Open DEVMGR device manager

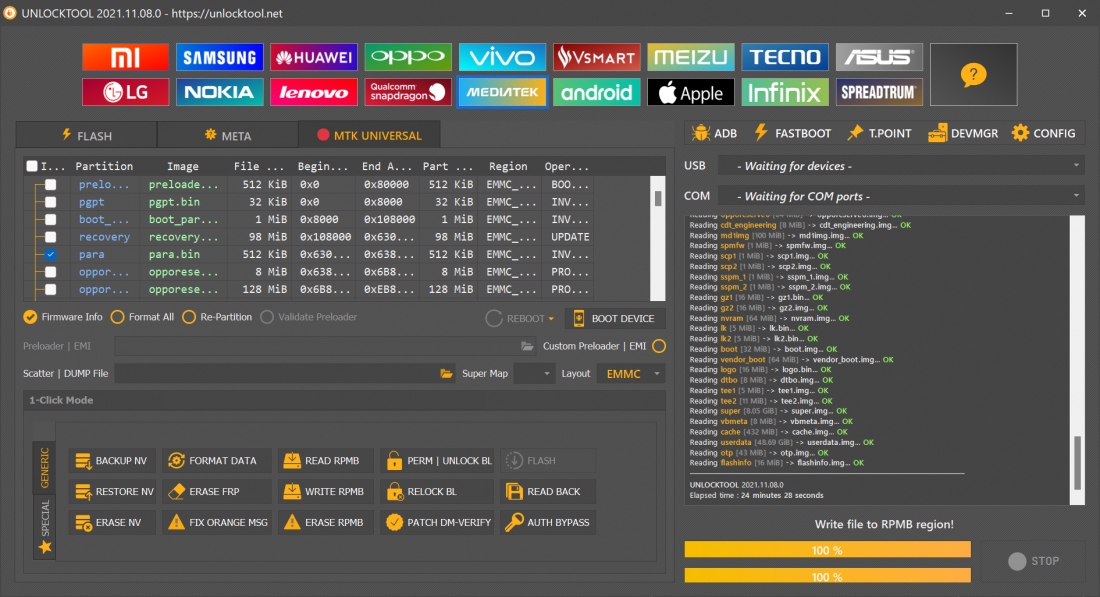[963, 133]
